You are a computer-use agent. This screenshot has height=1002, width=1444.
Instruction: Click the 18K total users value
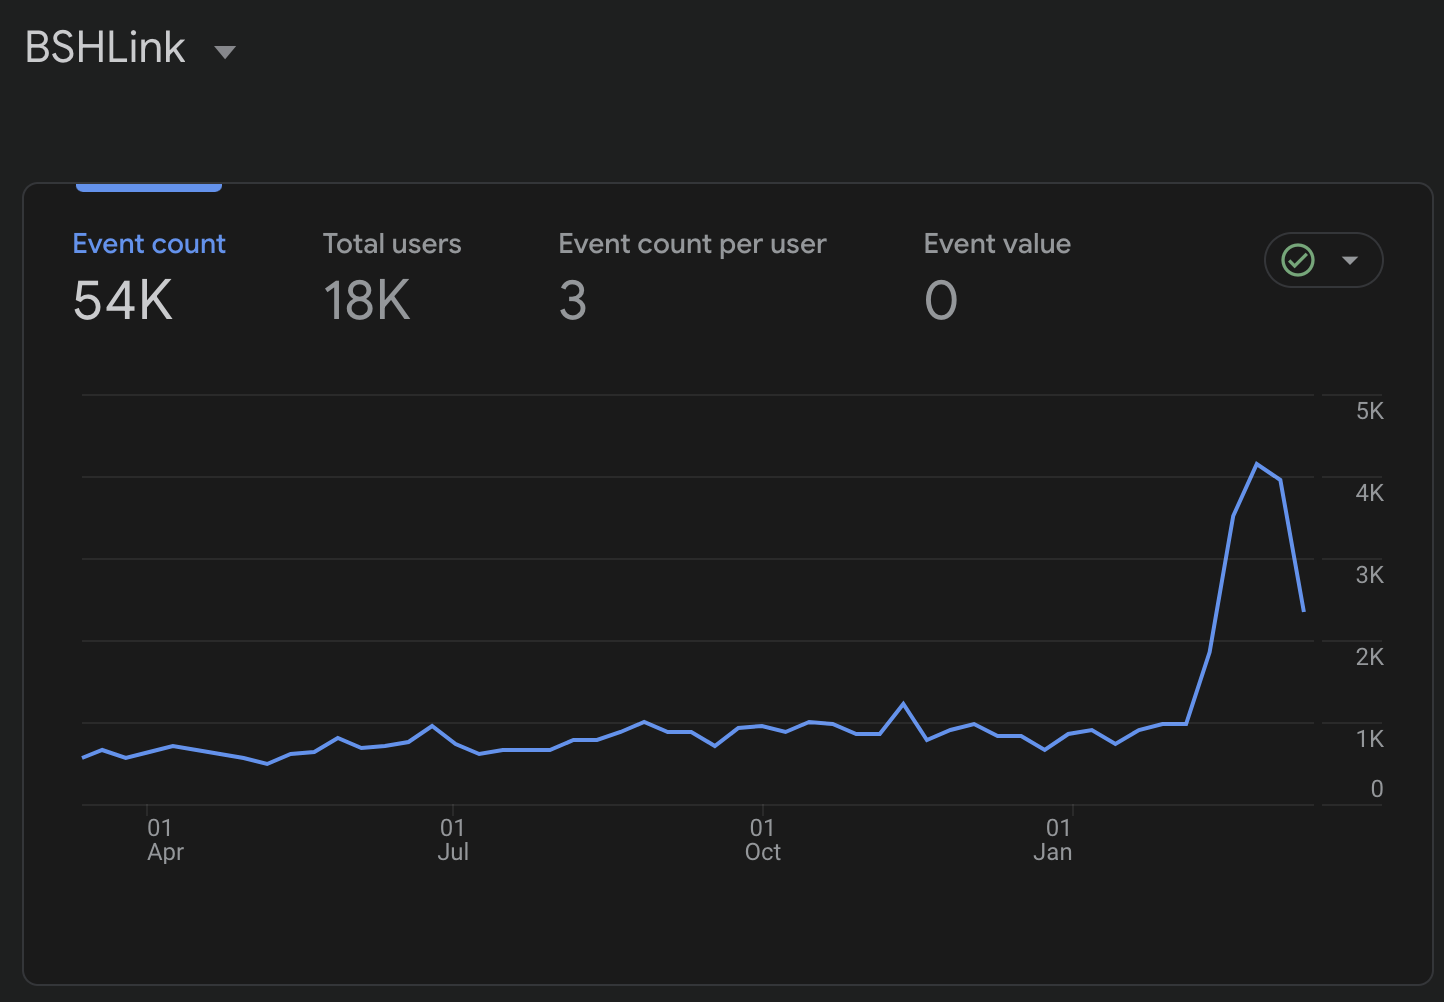click(x=367, y=300)
